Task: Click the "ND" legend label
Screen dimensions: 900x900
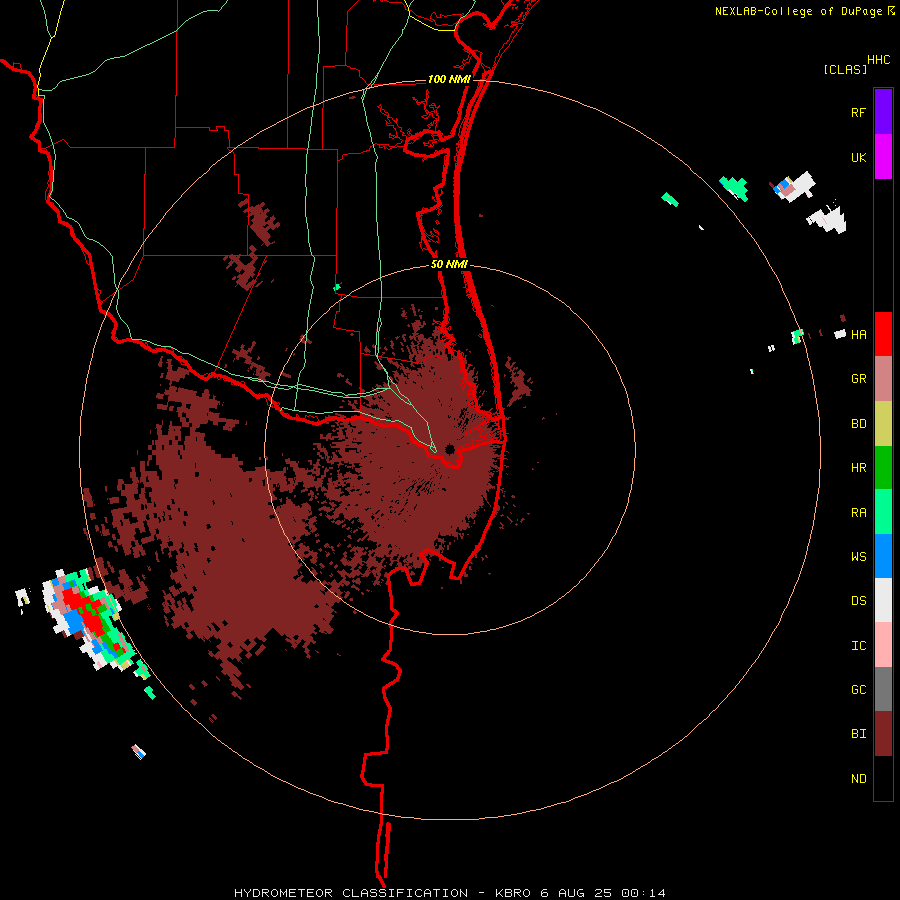Action: point(858,779)
